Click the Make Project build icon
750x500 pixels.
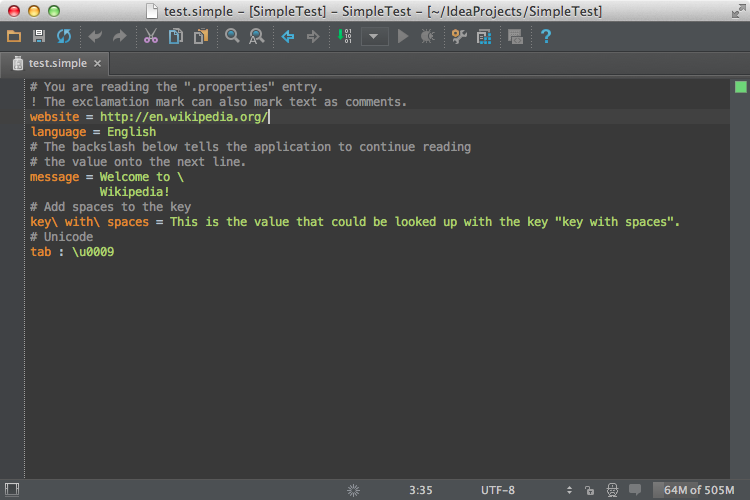point(345,37)
